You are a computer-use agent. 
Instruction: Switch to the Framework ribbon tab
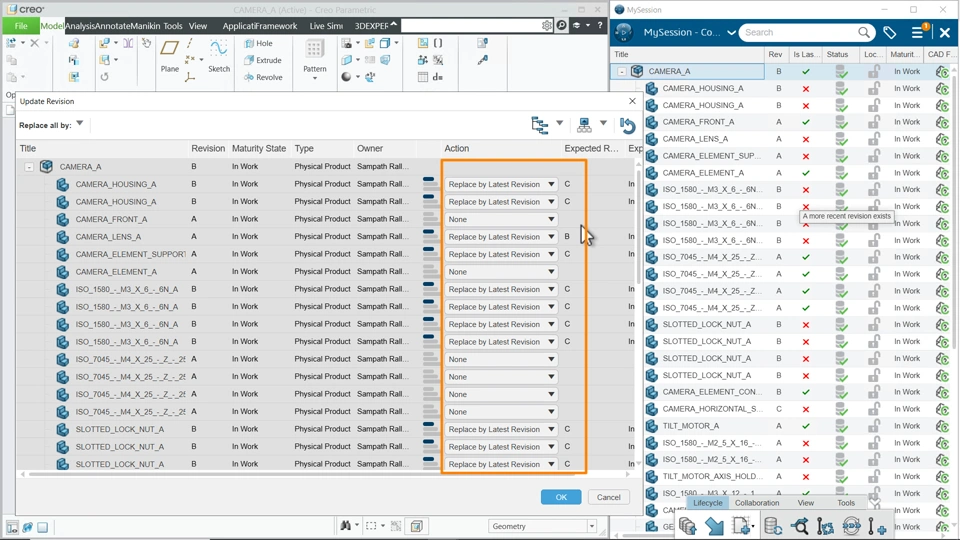[x=277, y=26]
